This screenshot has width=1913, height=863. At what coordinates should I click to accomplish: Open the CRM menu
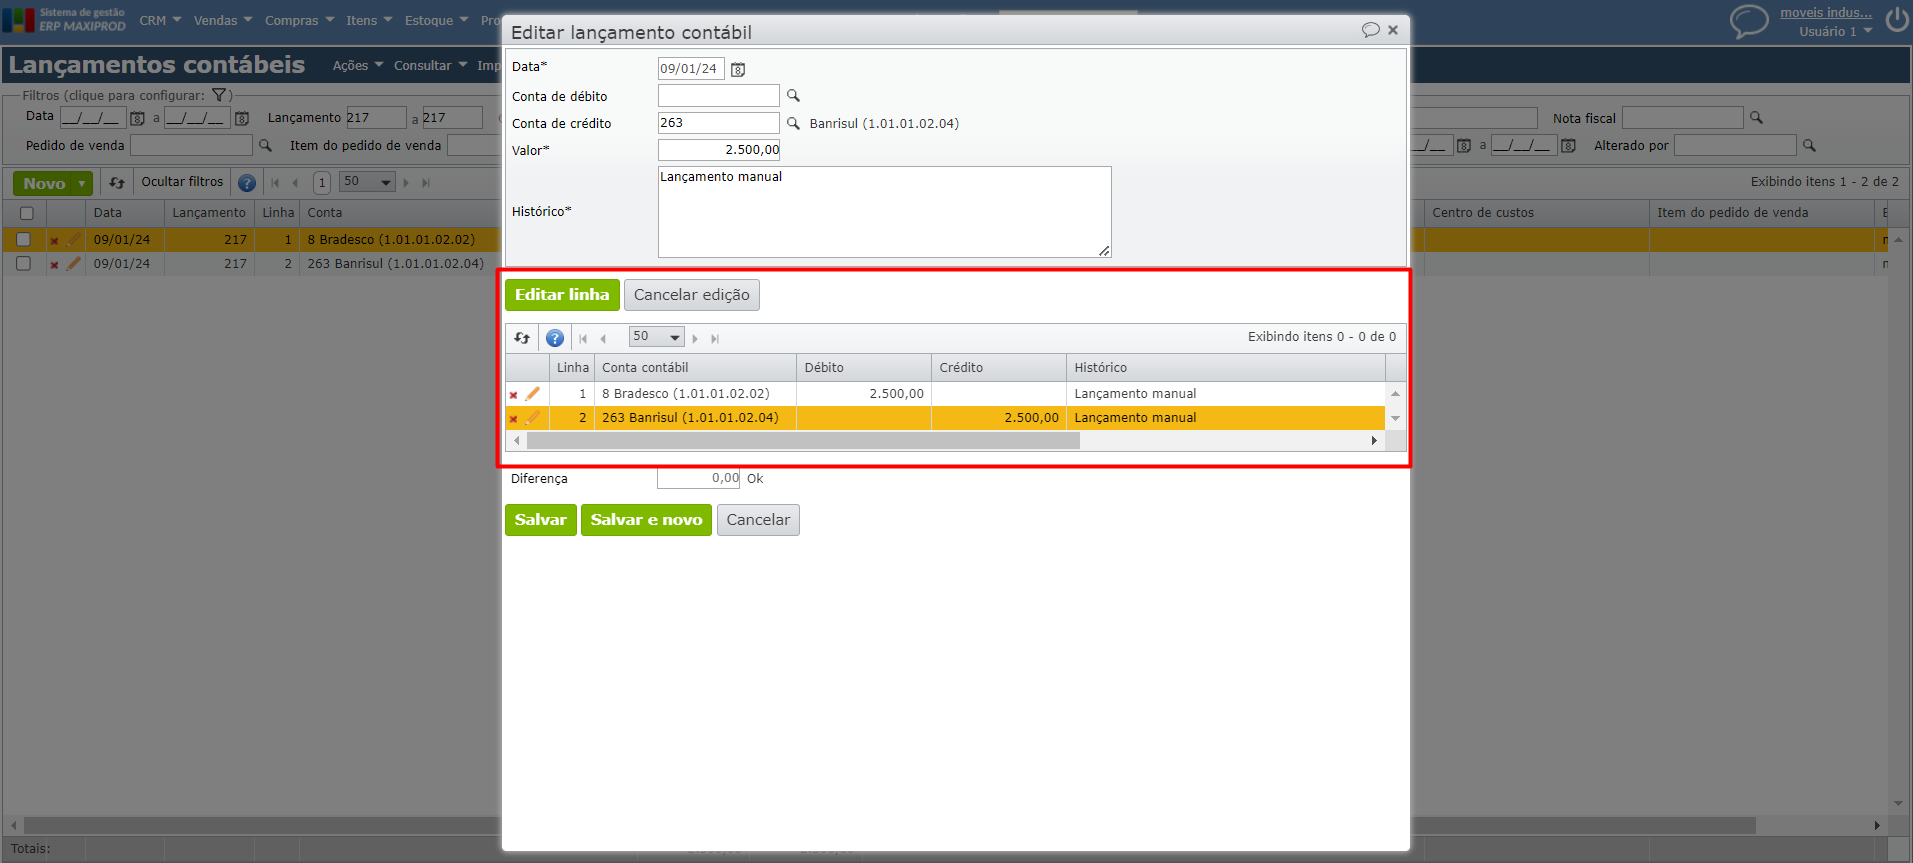(x=160, y=20)
